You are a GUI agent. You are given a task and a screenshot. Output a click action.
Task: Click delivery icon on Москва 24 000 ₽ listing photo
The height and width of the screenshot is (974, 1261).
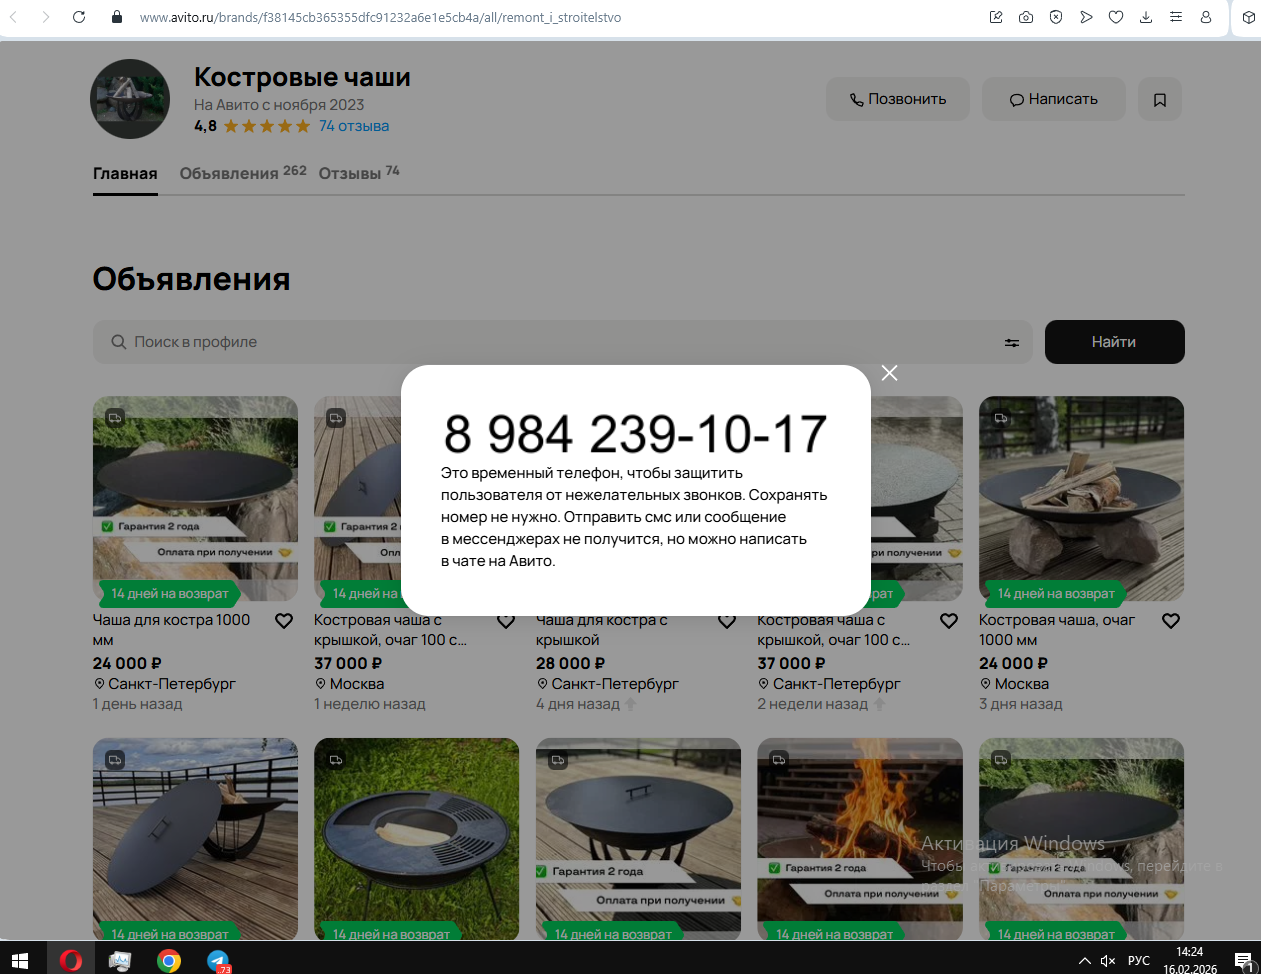1001,418
